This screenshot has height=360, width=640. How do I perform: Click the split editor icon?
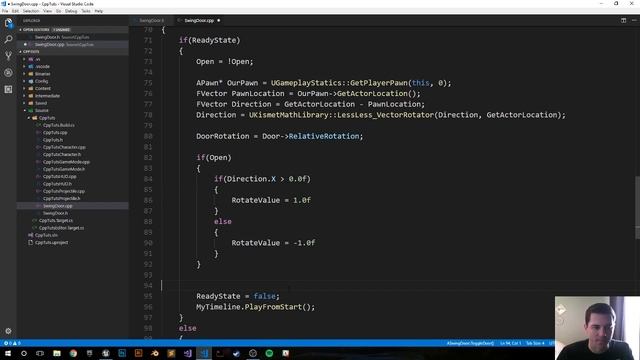[623, 20]
